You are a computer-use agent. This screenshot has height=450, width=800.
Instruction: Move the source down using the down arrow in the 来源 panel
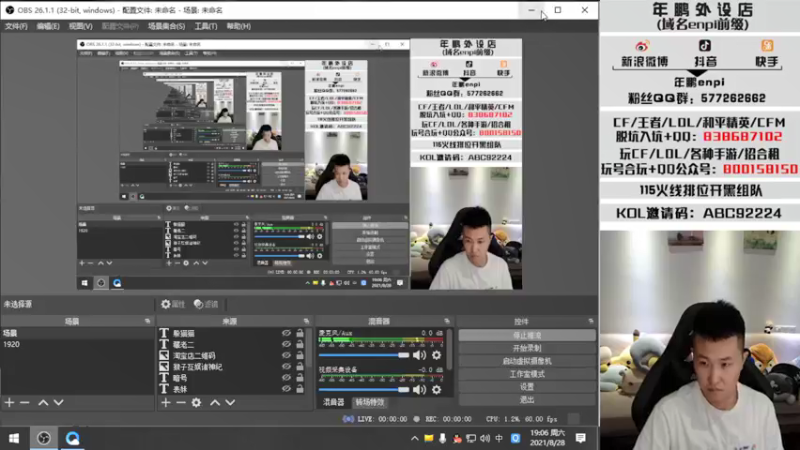click(230, 403)
